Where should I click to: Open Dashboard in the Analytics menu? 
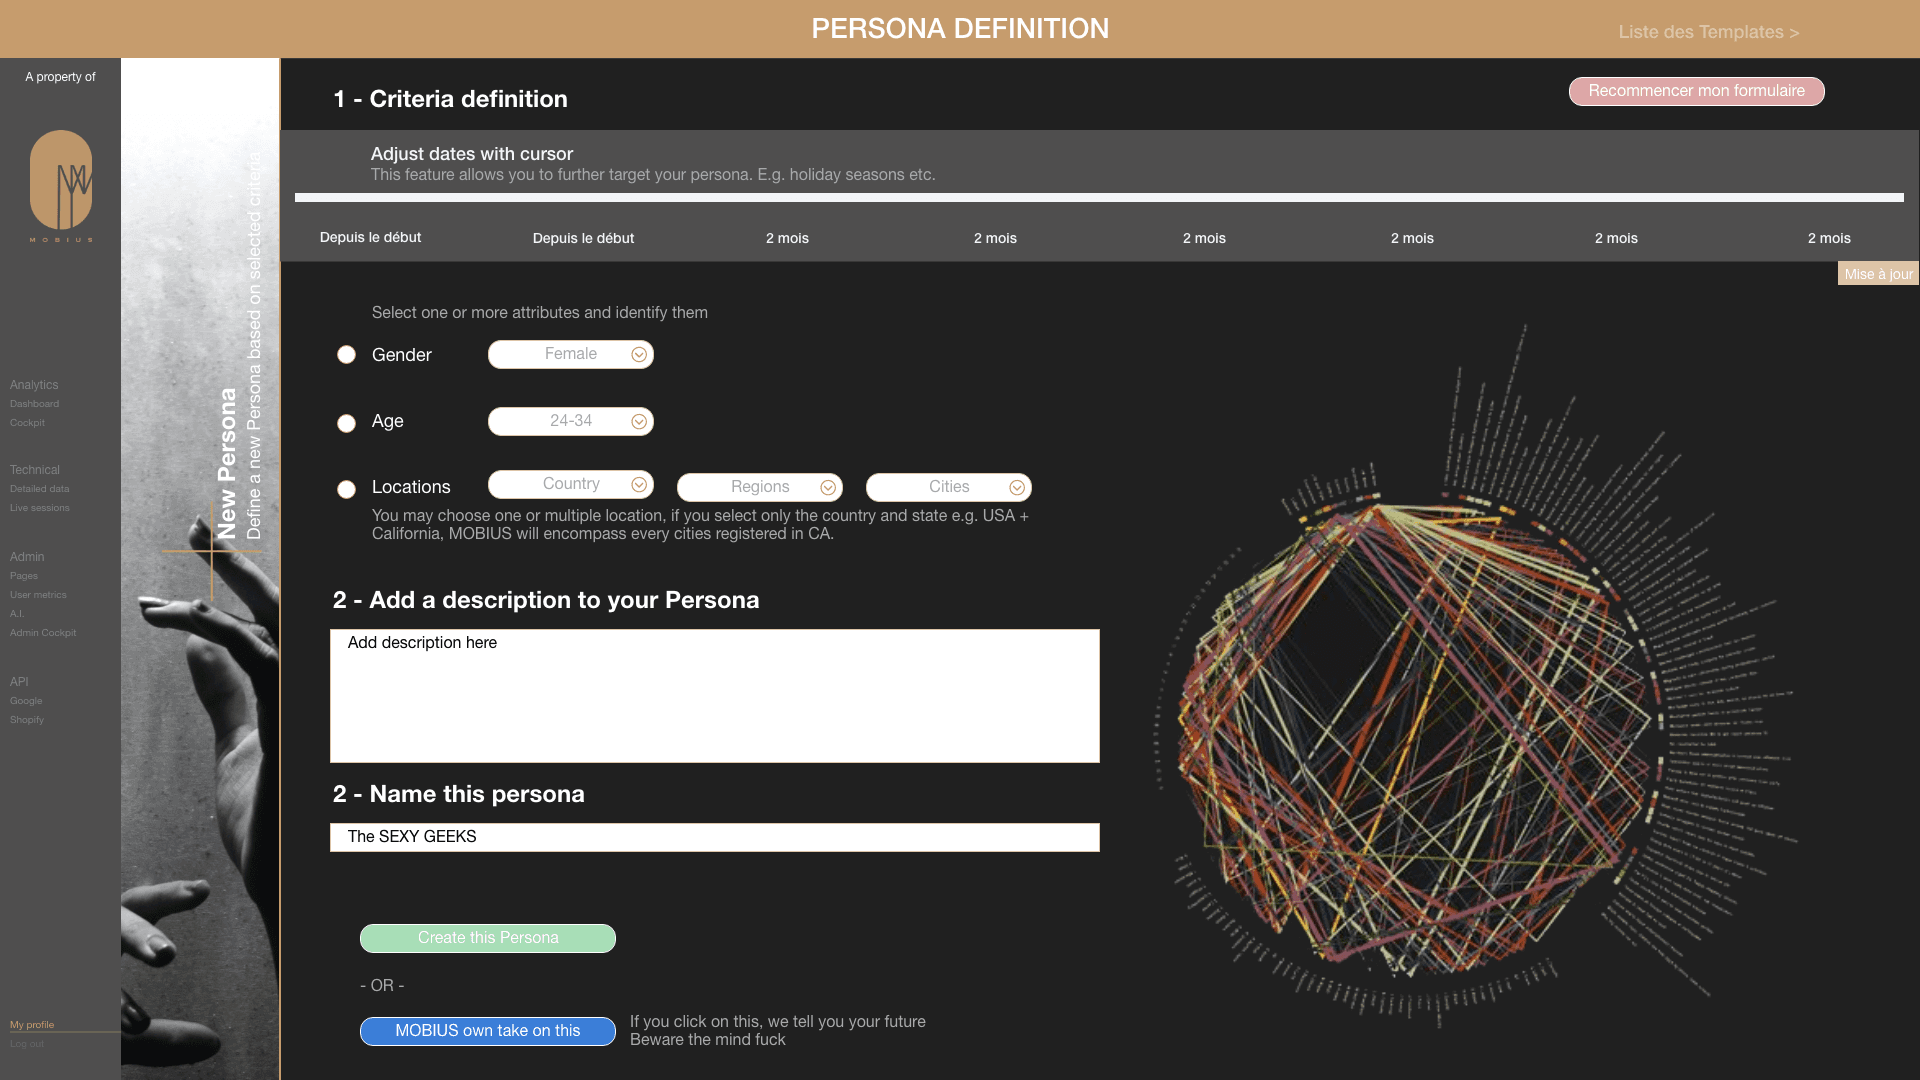(35, 404)
